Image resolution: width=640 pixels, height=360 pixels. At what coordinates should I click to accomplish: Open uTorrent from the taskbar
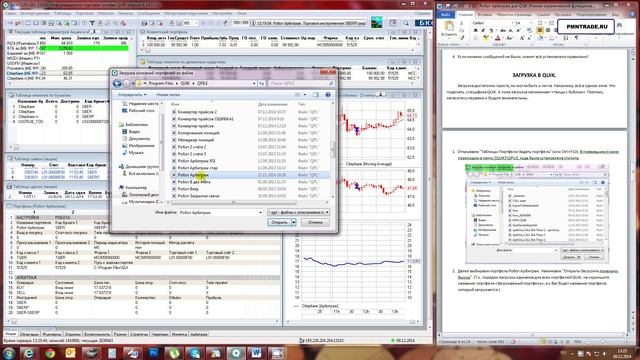174,353
